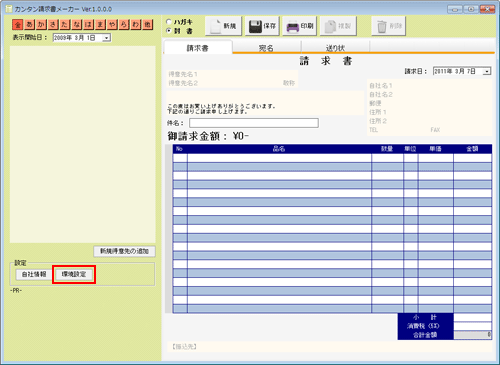This screenshot has height=365, width=500.
Task: Filter customer list by わ row
Action: pos(136,24)
